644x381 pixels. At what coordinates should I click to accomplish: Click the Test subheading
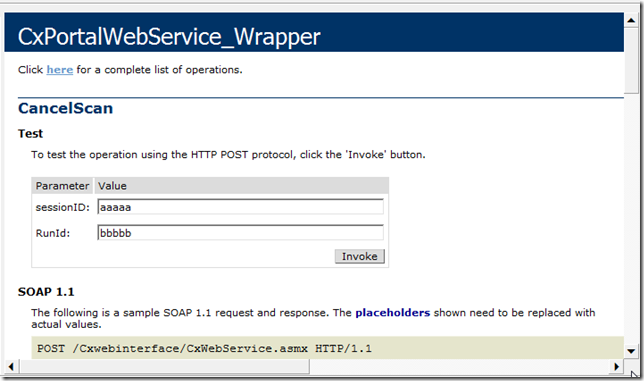tap(30, 133)
